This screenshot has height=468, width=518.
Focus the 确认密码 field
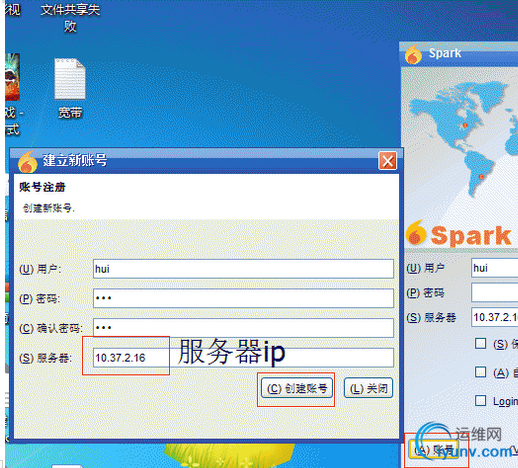(243, 328)
